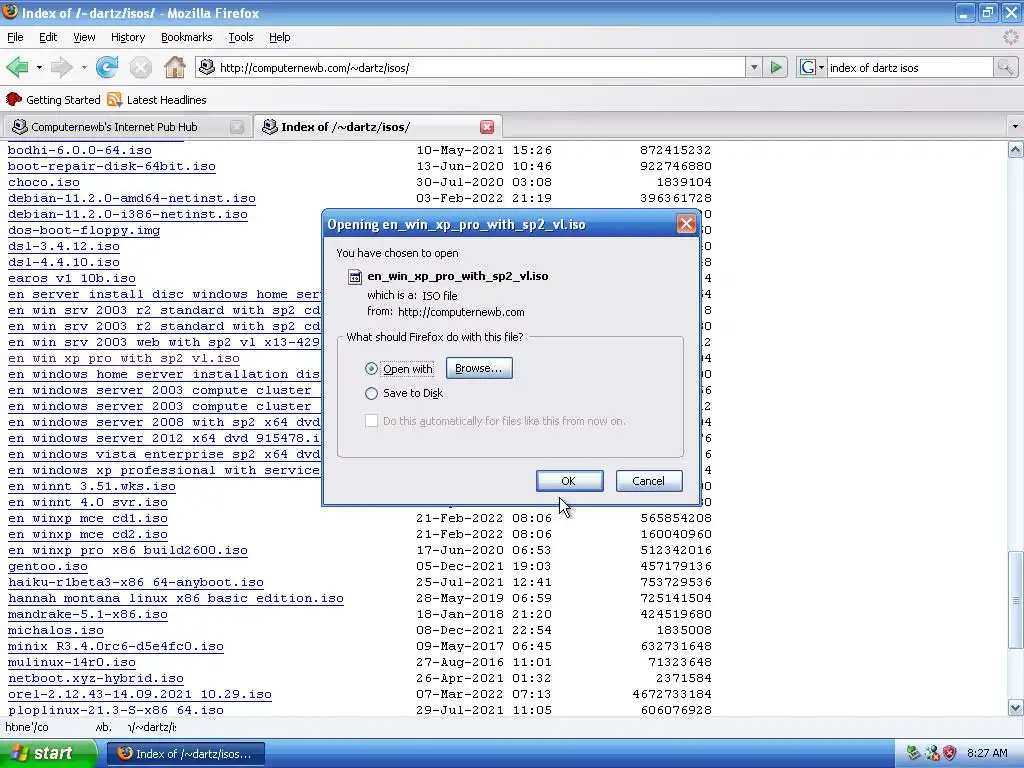
Task: Click the Browse... button
Action: coord(479,368)
